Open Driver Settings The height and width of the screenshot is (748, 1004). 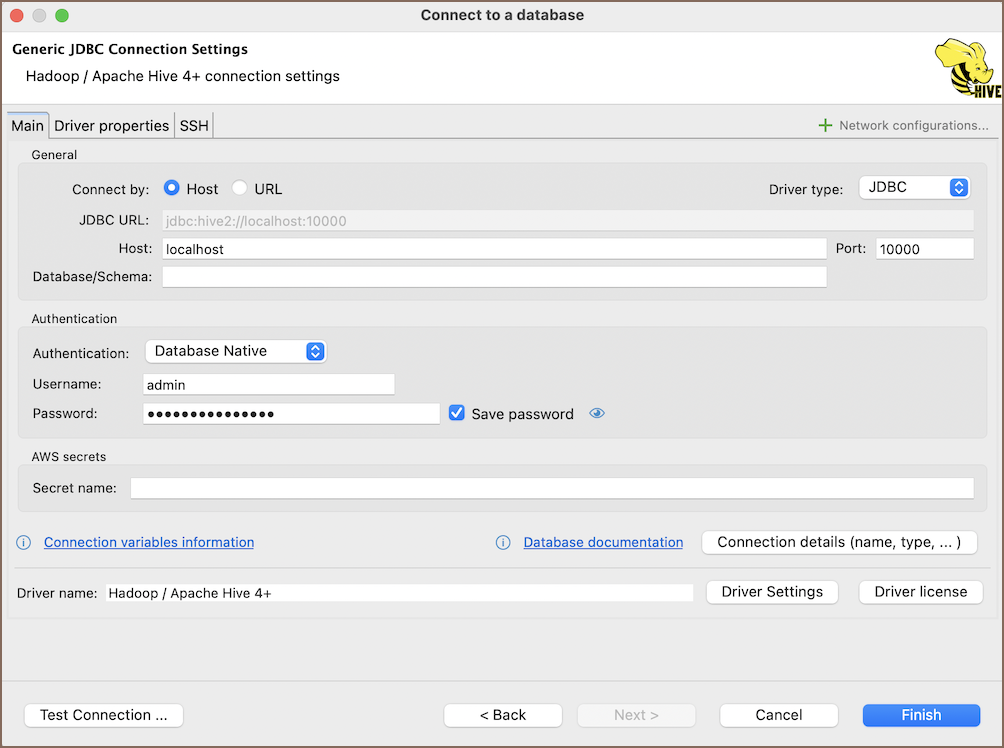click(772, 592)
